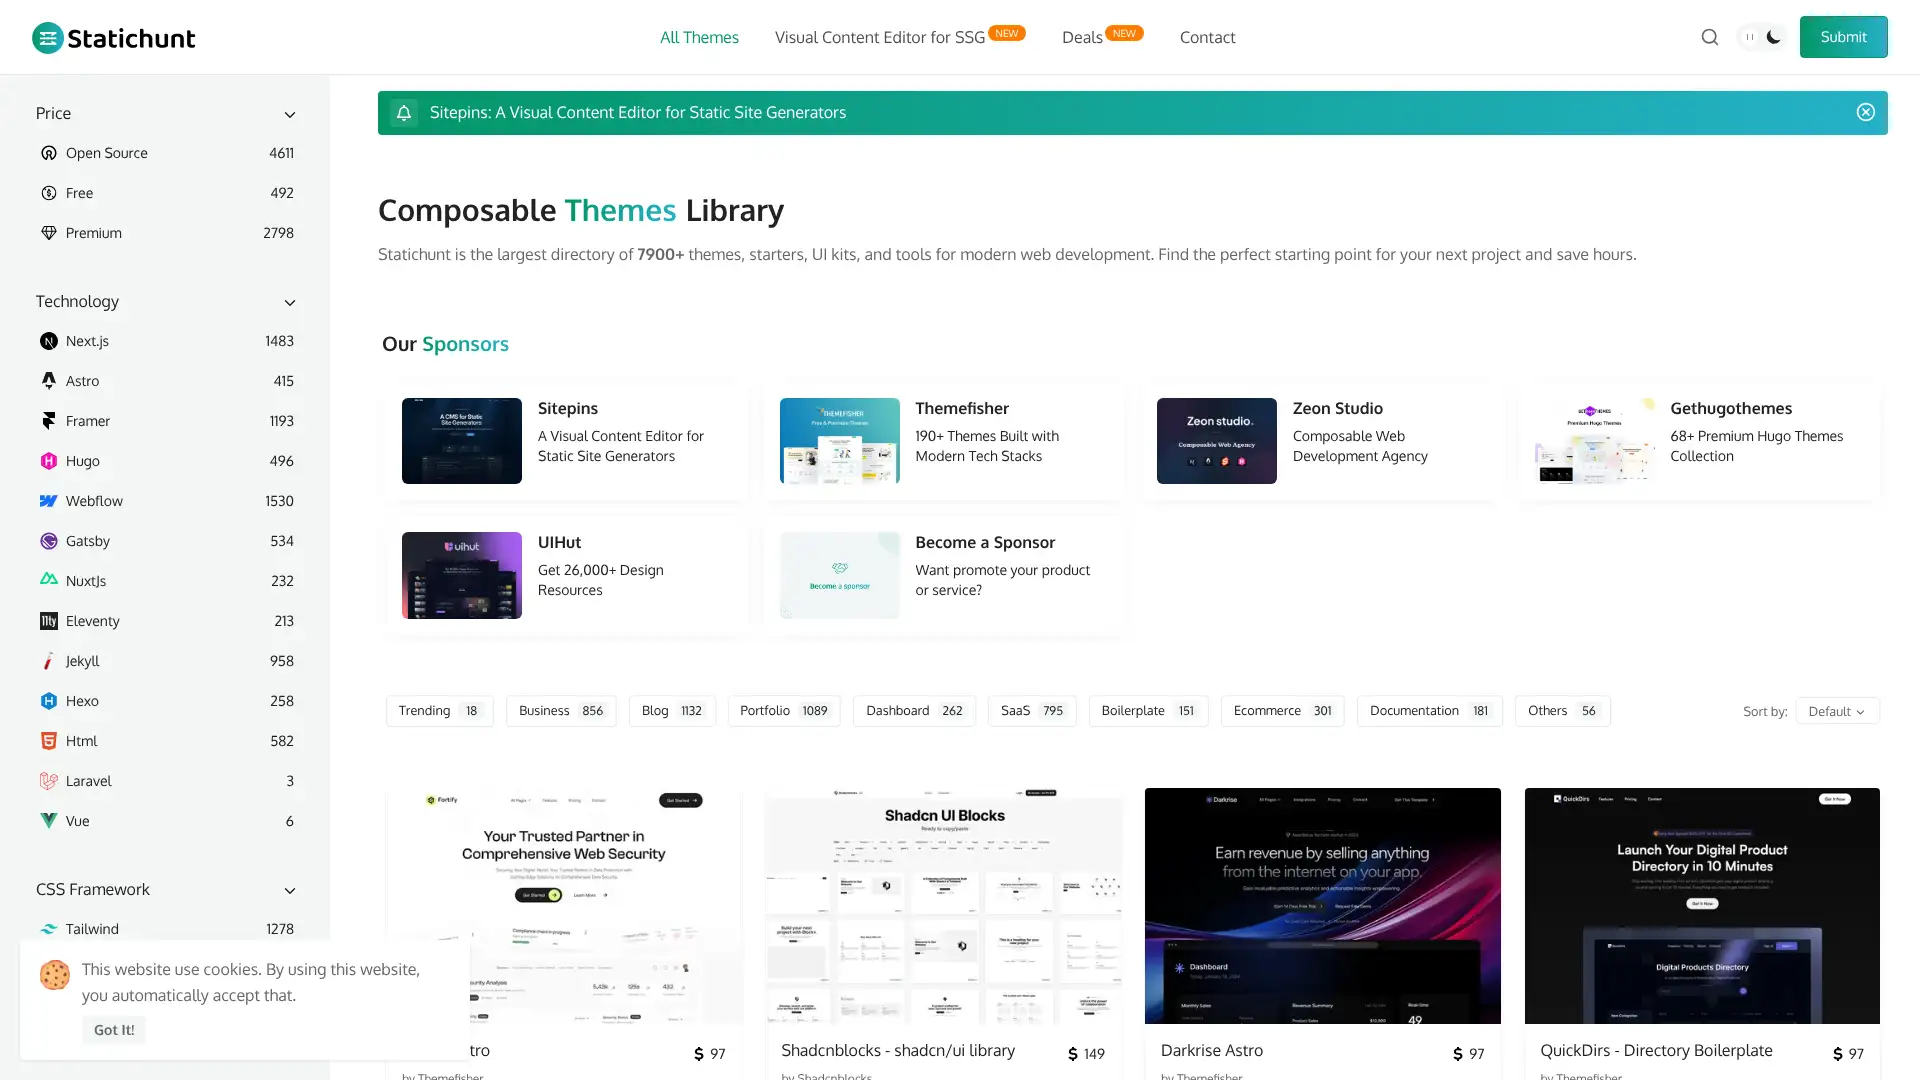The image size is (1920, 1080).
Task: Click the Jekyll technology icon
Action: 48,661
